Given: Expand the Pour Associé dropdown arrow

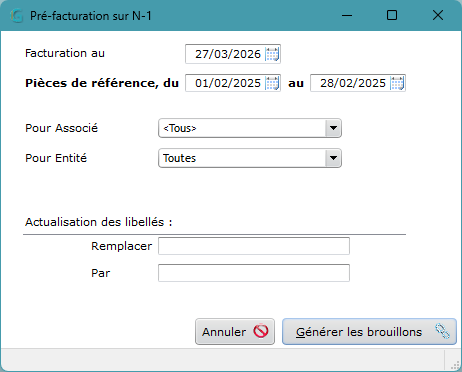Looking at the screenshot, I should click(x=333, y=128).
